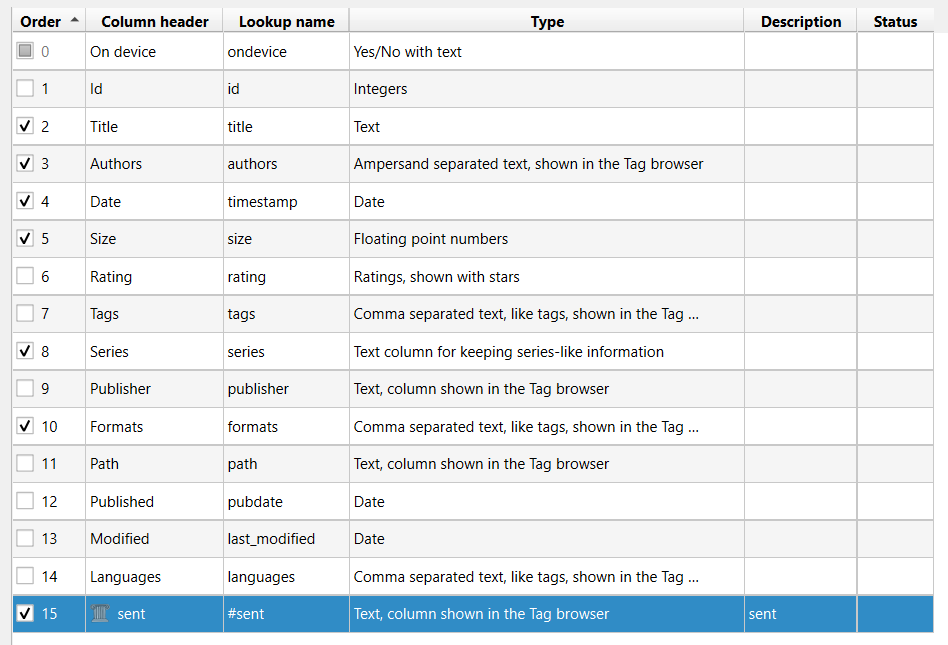Click the Lookup name column heading
The width and height of the screenshot is (948, 645).
(286, 21)
